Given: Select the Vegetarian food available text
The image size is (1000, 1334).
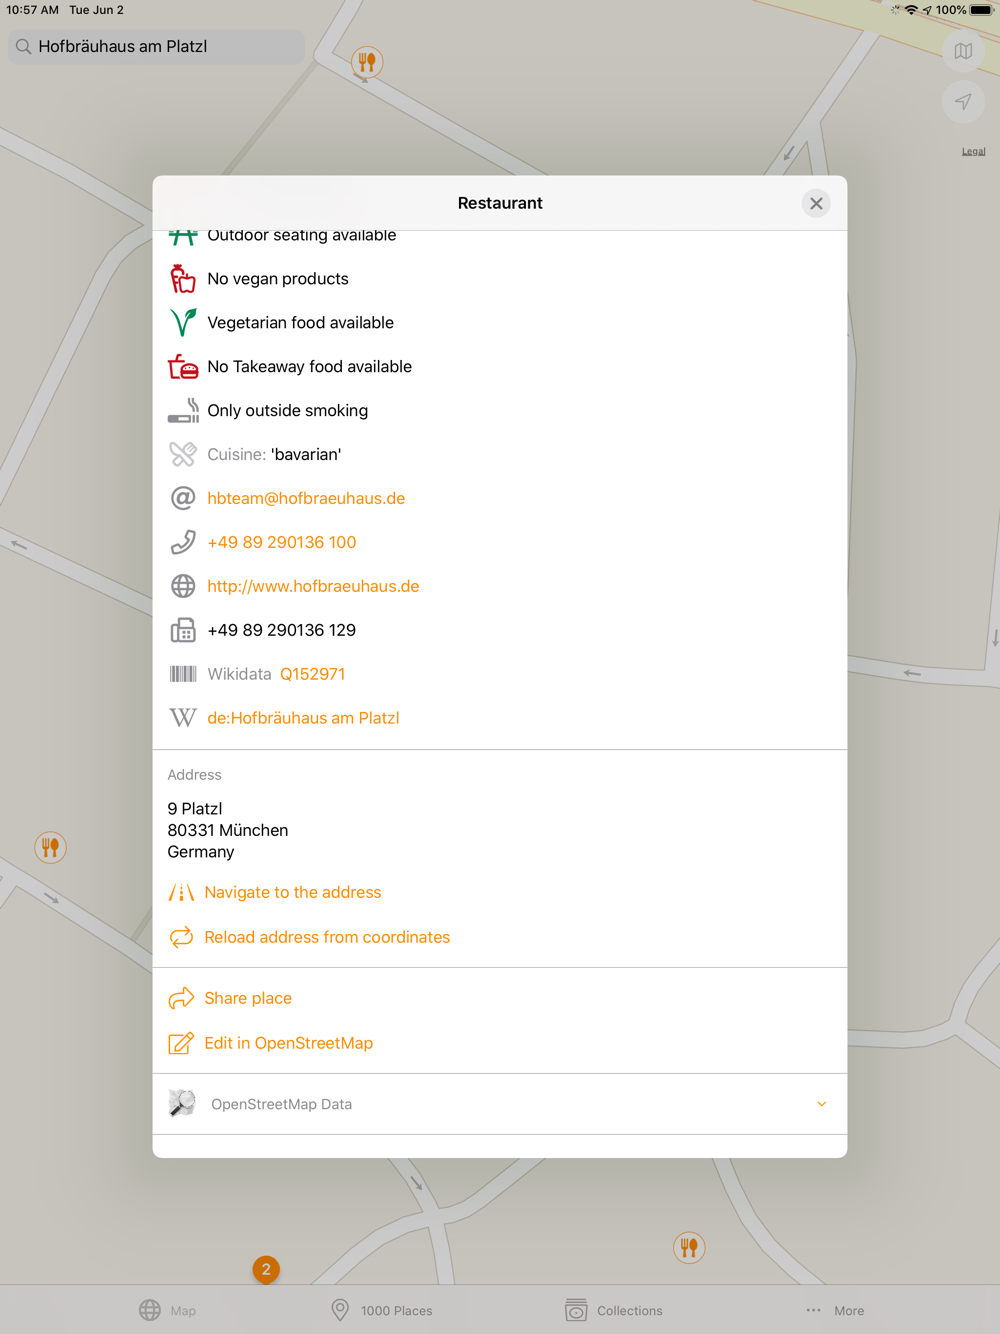Looking at the screenshot, I should 301,322.
